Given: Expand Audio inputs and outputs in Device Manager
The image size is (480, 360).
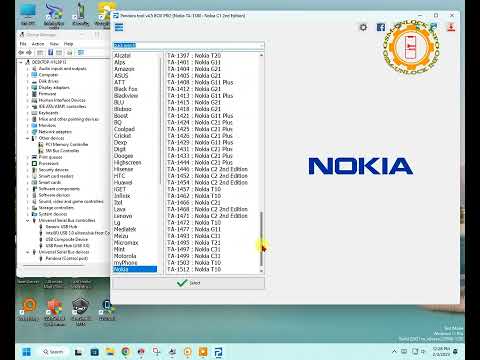Looking at the screenshot, I should tap(28, 69).
